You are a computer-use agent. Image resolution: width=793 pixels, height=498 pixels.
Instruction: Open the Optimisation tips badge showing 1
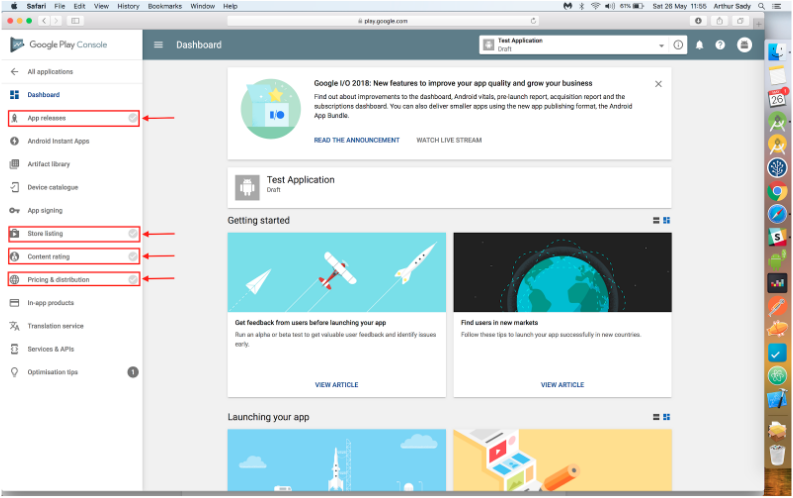pyautogui.click(x=133, y=372)
